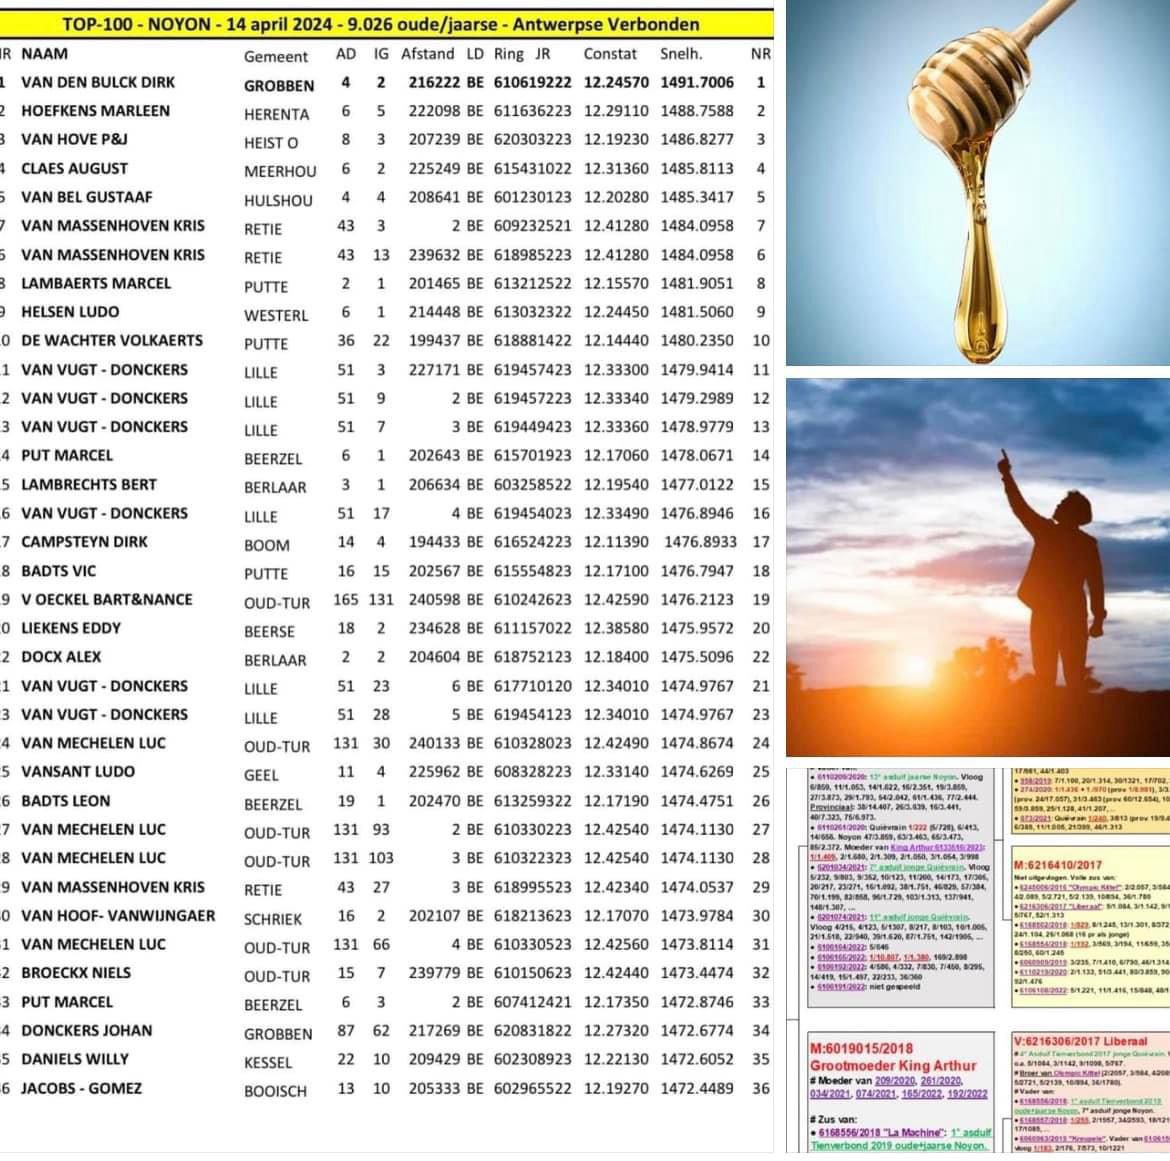Click the BOOISCH municipality cell
This screenshot has height=1161, width=1170.
pos(275,1091)
